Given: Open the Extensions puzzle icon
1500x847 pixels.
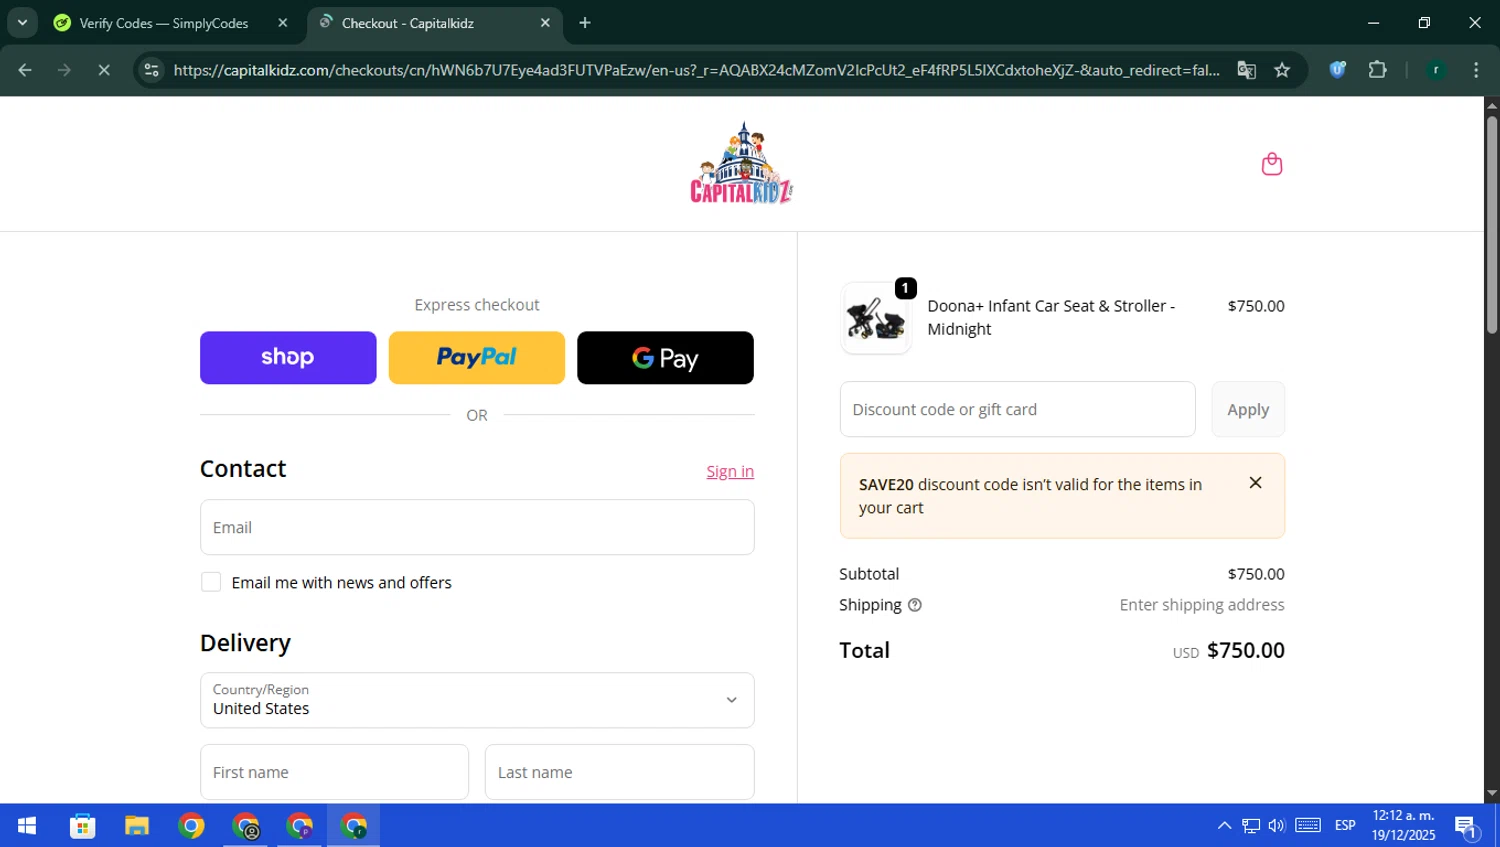Looking at the screenshot, I should 1377,70.
